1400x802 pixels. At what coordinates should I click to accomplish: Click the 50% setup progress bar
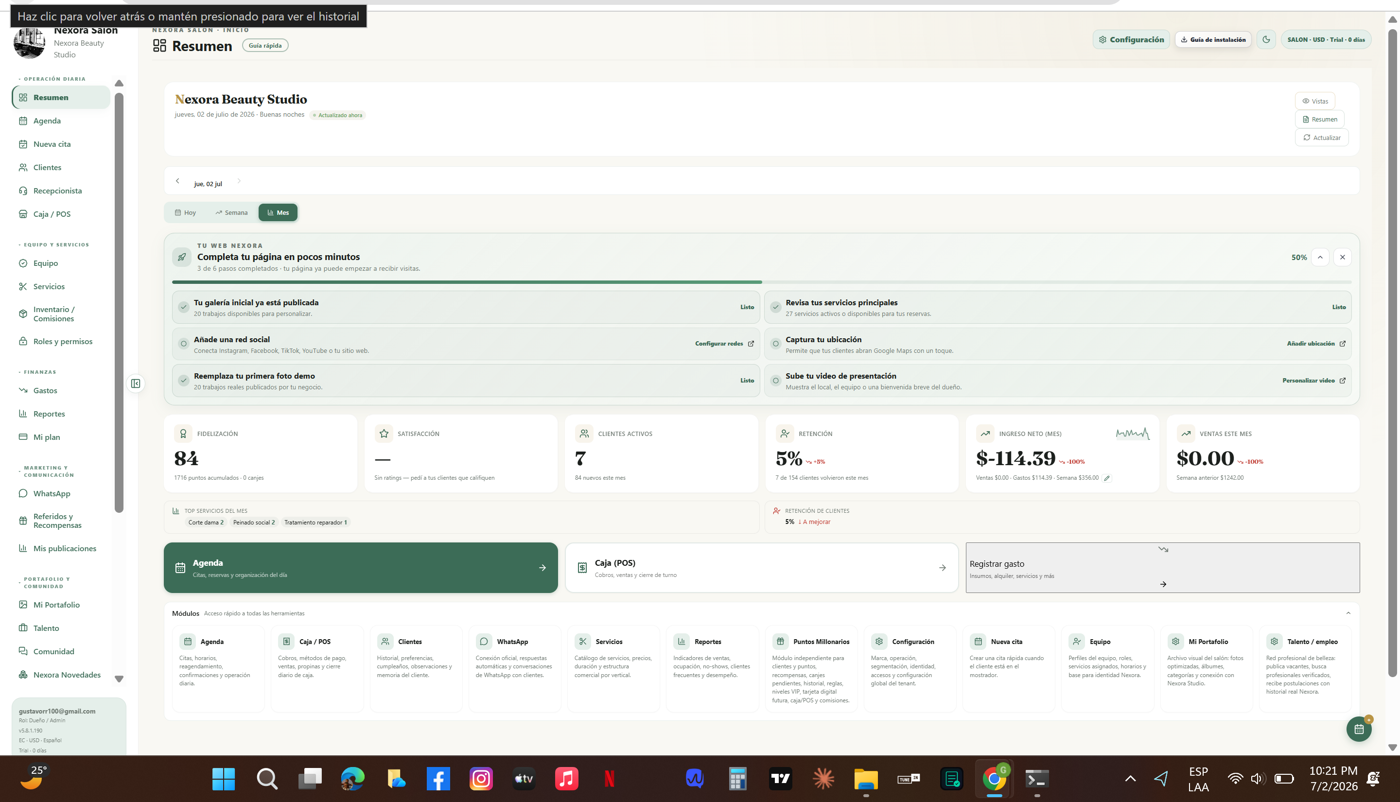762,282
